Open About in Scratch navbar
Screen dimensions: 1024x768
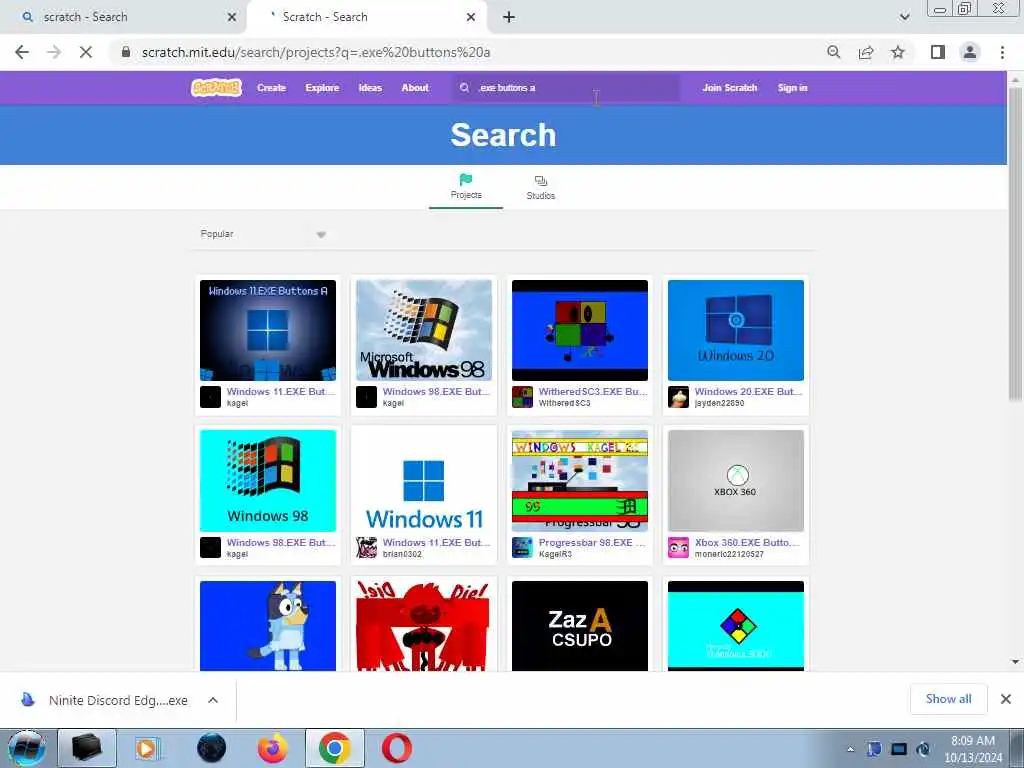pyautogui.click(x=415, y=88)
